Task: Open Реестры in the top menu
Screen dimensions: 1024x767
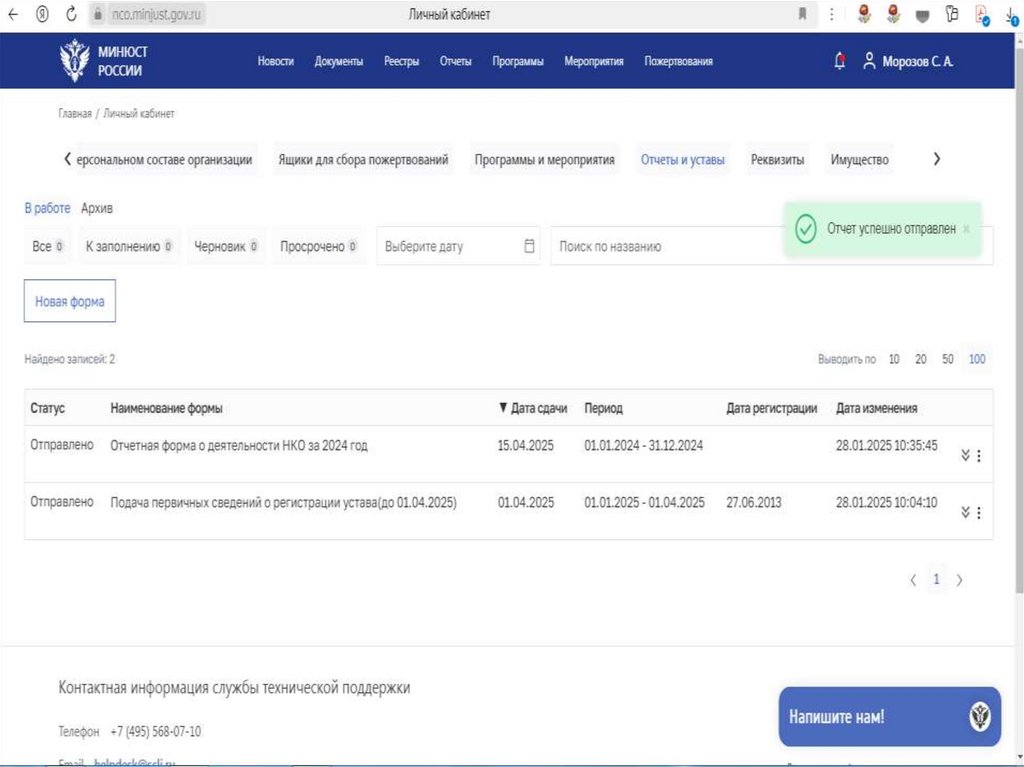Action: tap(401, 61)
